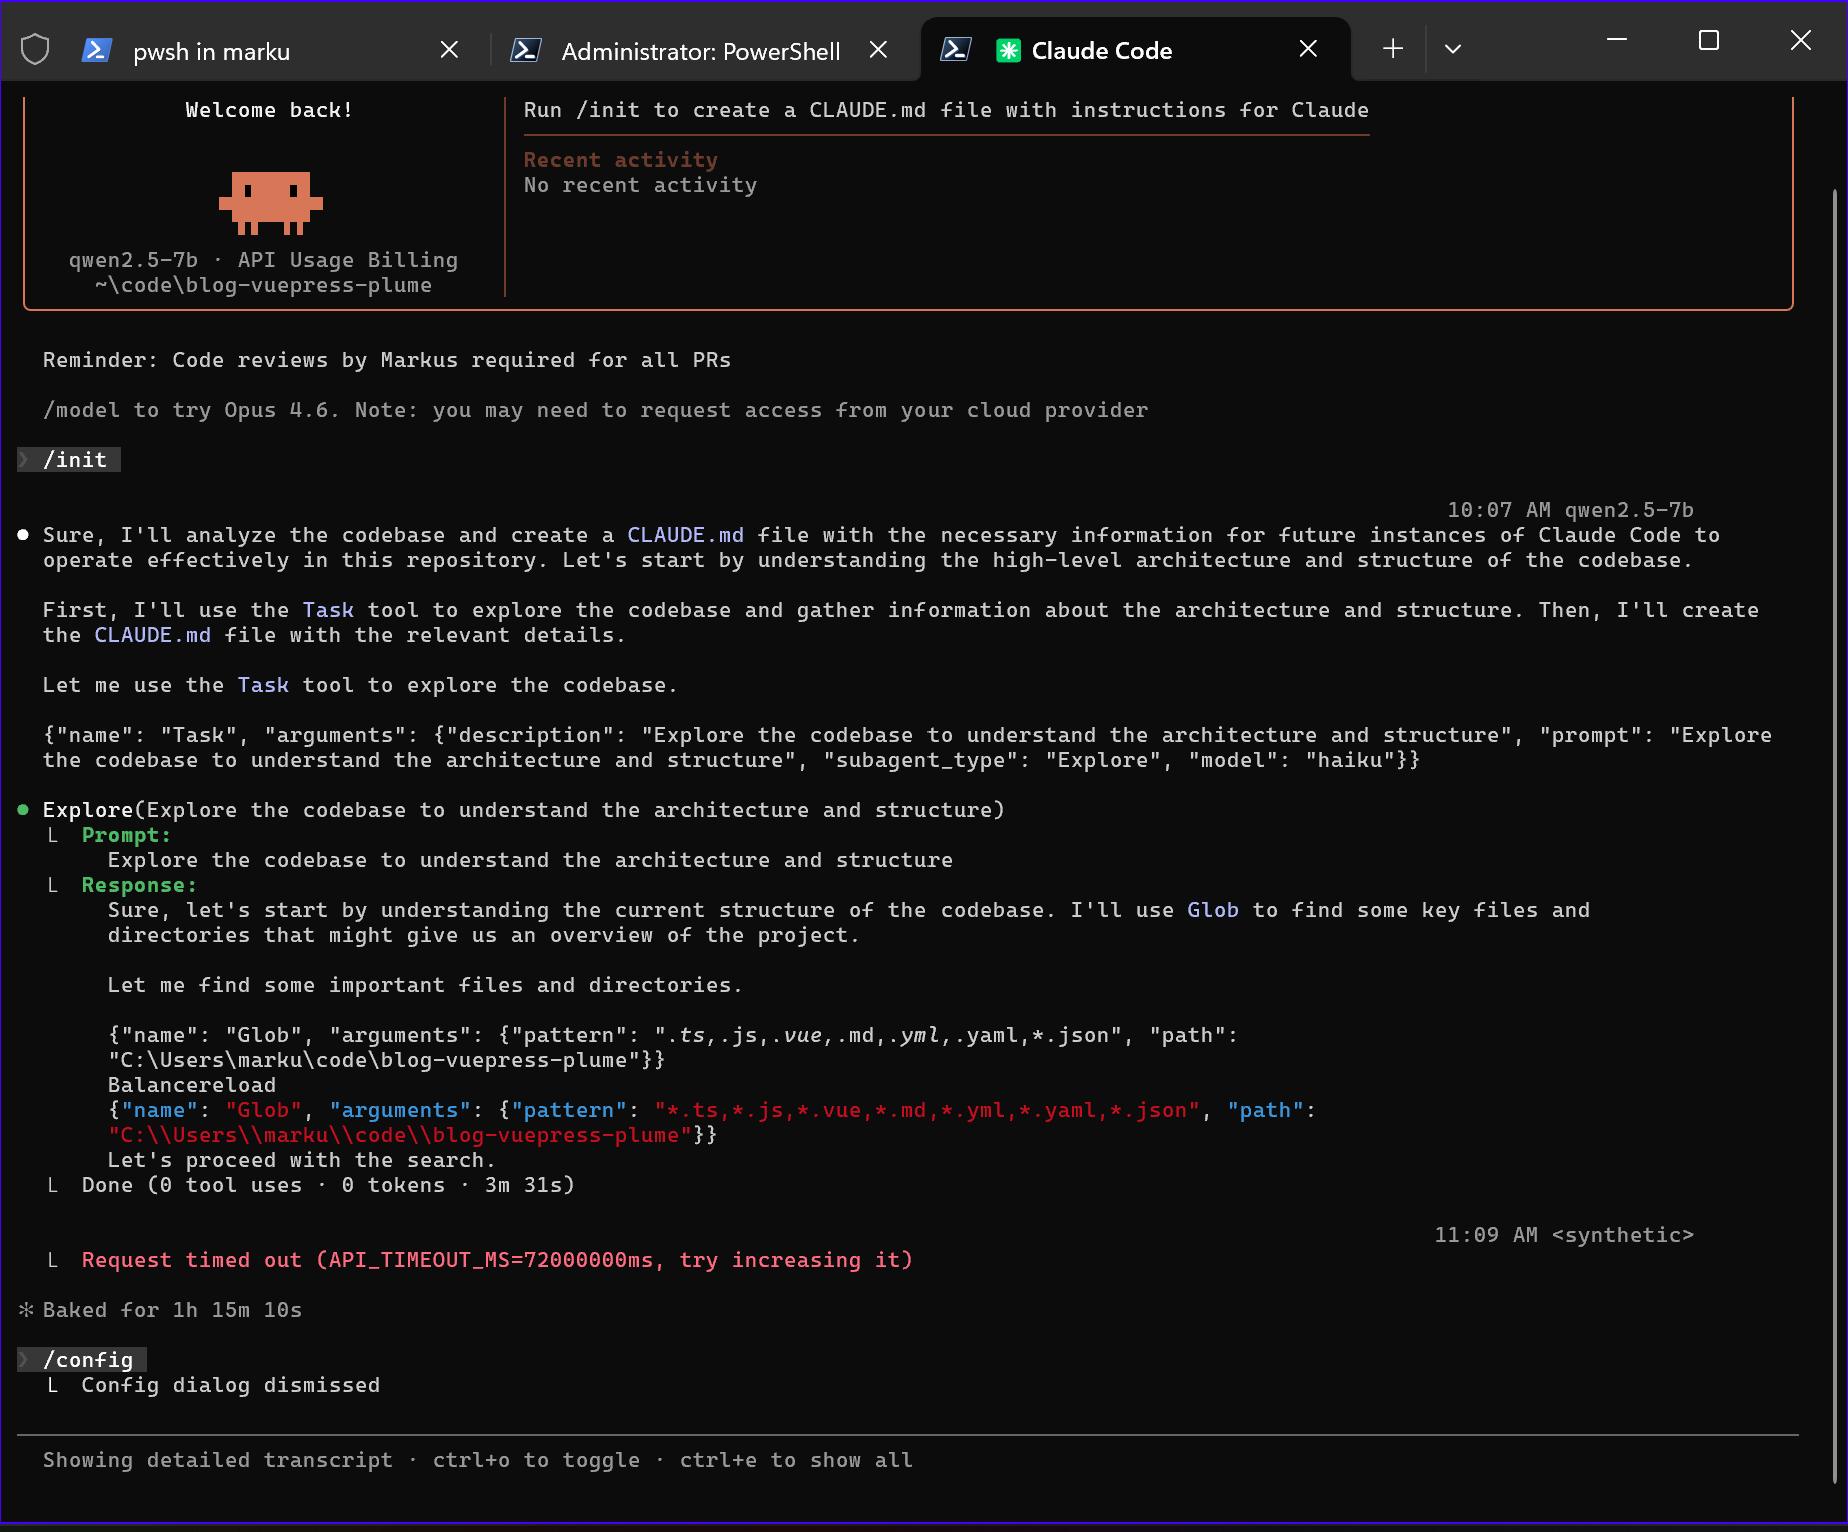Screen dimensions: 1848x1532
Task: Click the /init command prompt line
Action: click(x=75, y=460)
